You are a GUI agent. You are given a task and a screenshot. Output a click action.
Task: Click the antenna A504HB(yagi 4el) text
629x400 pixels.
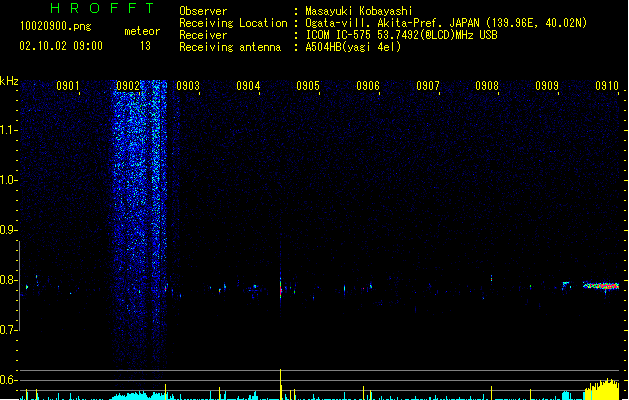pos(353,47)
